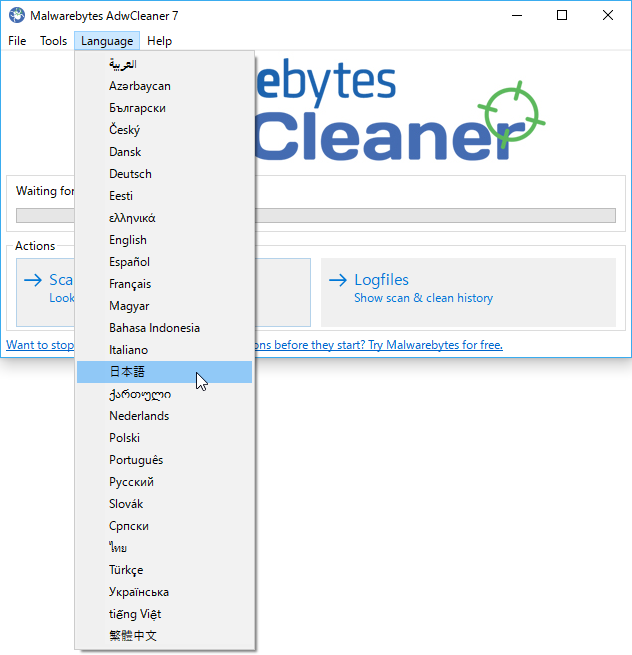Open the Tools menu

[53, 41]
